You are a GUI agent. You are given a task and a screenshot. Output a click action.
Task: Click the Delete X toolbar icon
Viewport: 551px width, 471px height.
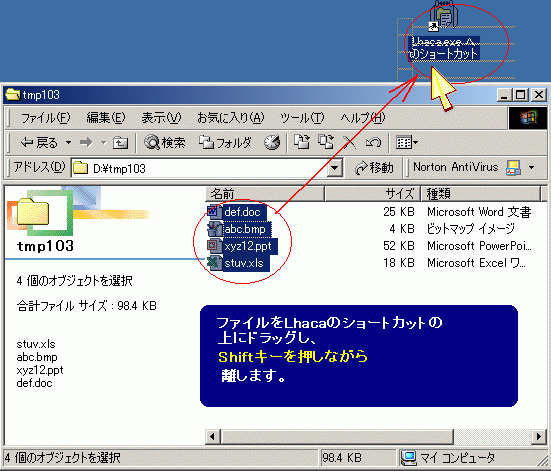[x=349, y=142]
